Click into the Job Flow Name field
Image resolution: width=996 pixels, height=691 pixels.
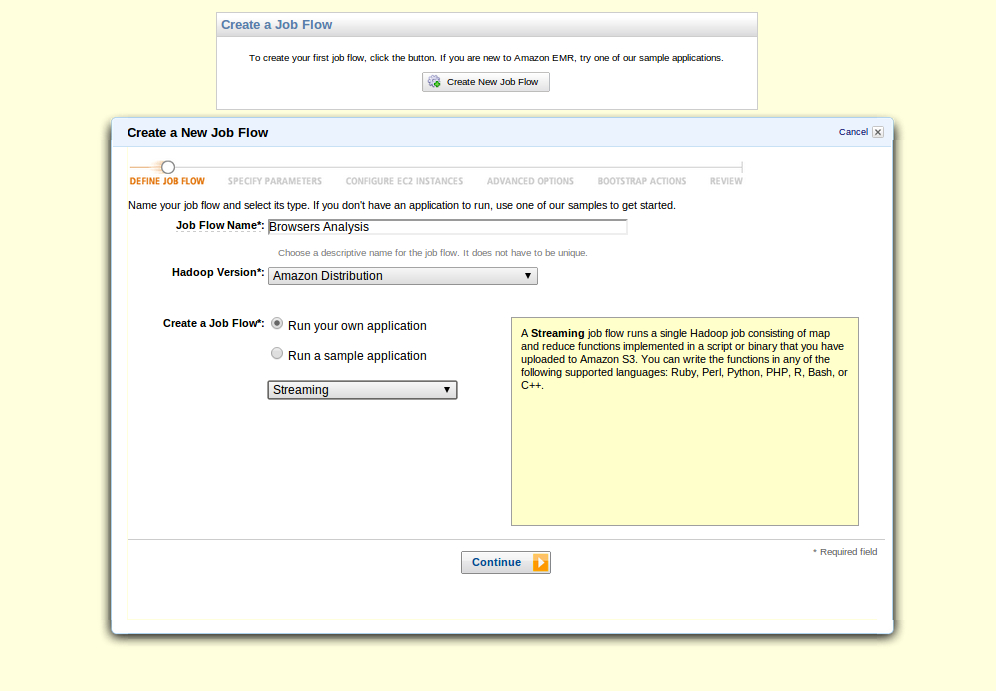(x=447, y=227)
